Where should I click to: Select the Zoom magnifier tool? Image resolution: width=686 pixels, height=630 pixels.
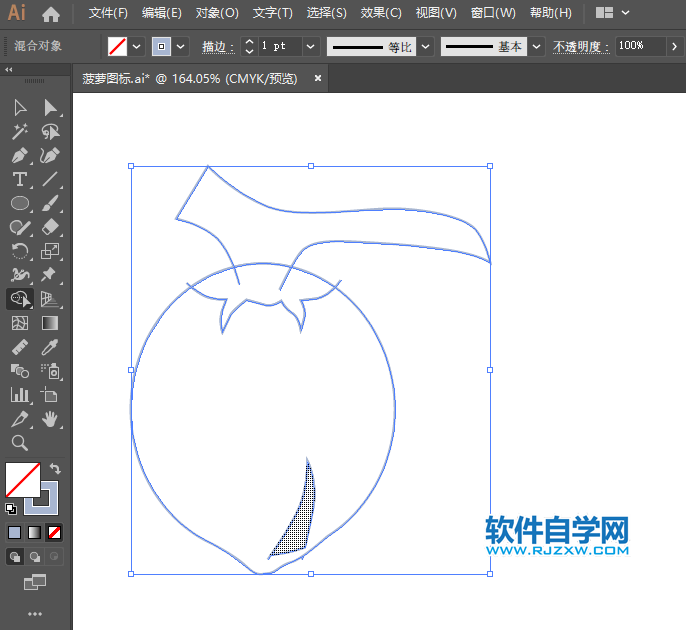tap(20, 443)
